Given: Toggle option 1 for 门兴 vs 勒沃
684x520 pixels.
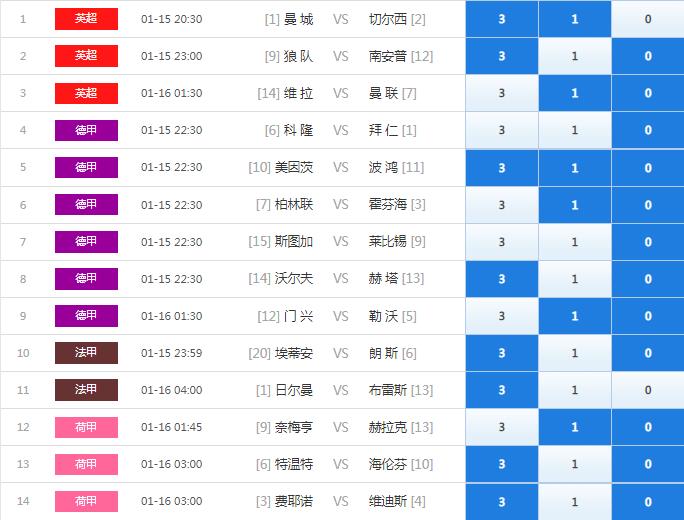Looking at the screenshot, I should 575,316.
